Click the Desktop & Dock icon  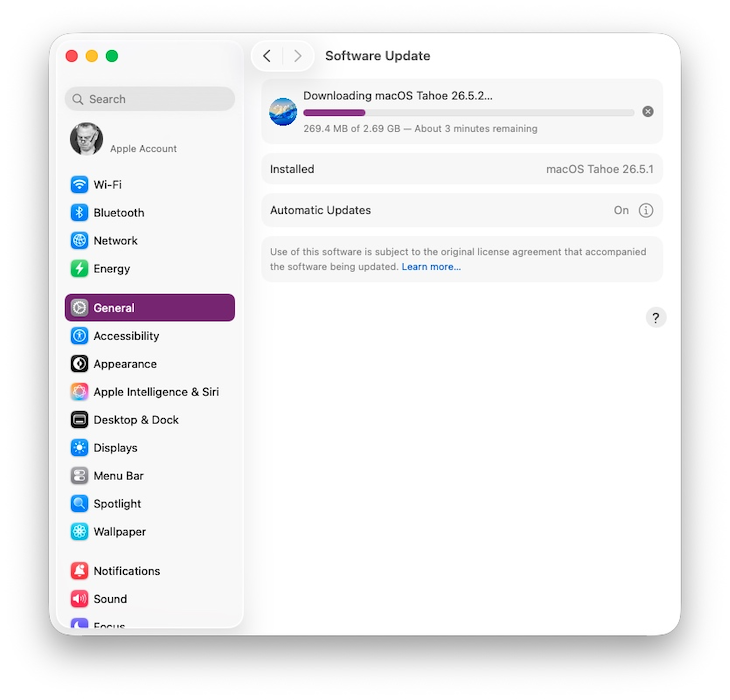coord(79,419)
